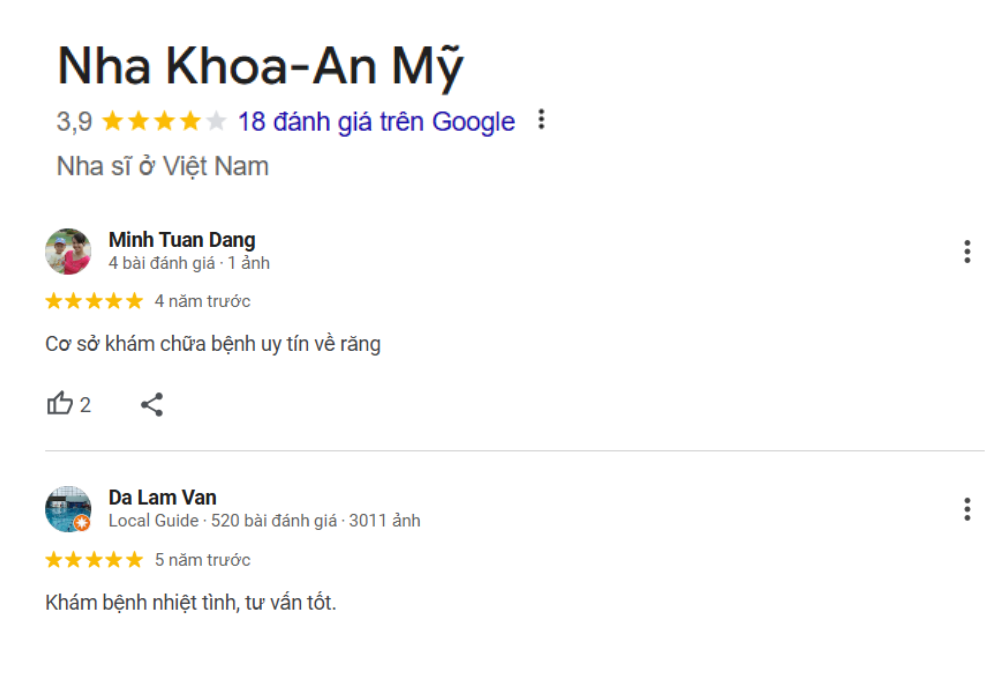
Task: Click the star rating row under Minh Tuan Dang
Action: pos(92,300)
